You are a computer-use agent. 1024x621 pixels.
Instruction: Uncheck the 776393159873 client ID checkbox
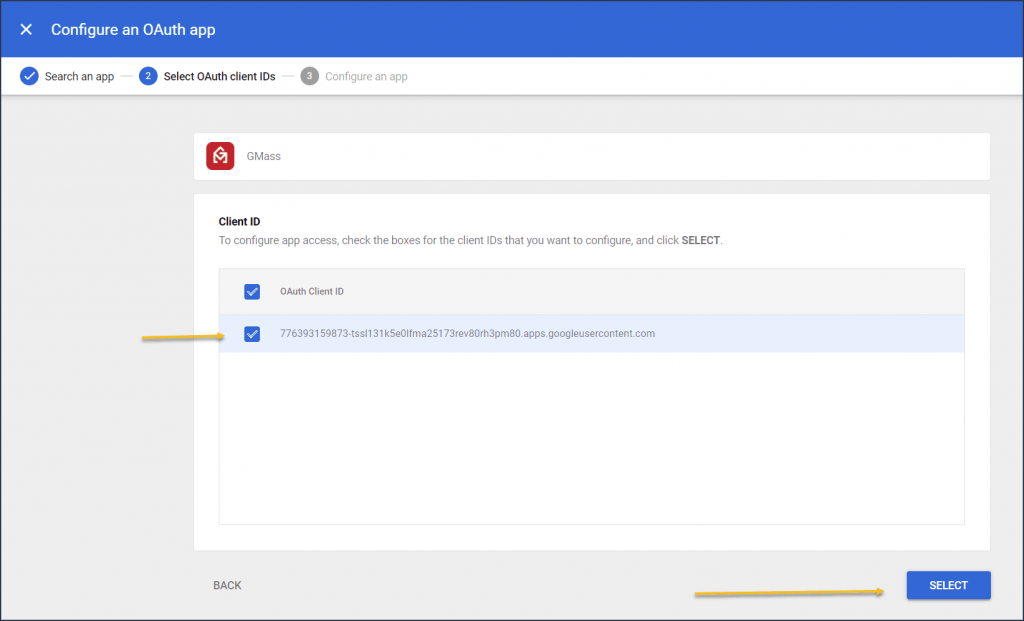pyautogui.click(x=252, y=334)
